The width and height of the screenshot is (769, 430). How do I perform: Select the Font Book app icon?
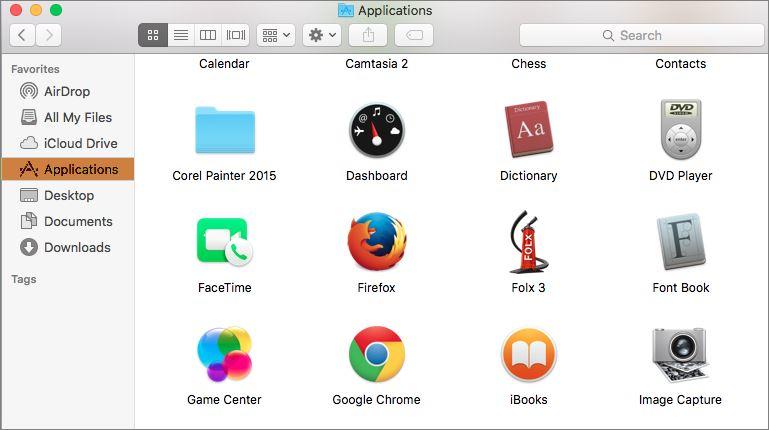tap(681, 242)
